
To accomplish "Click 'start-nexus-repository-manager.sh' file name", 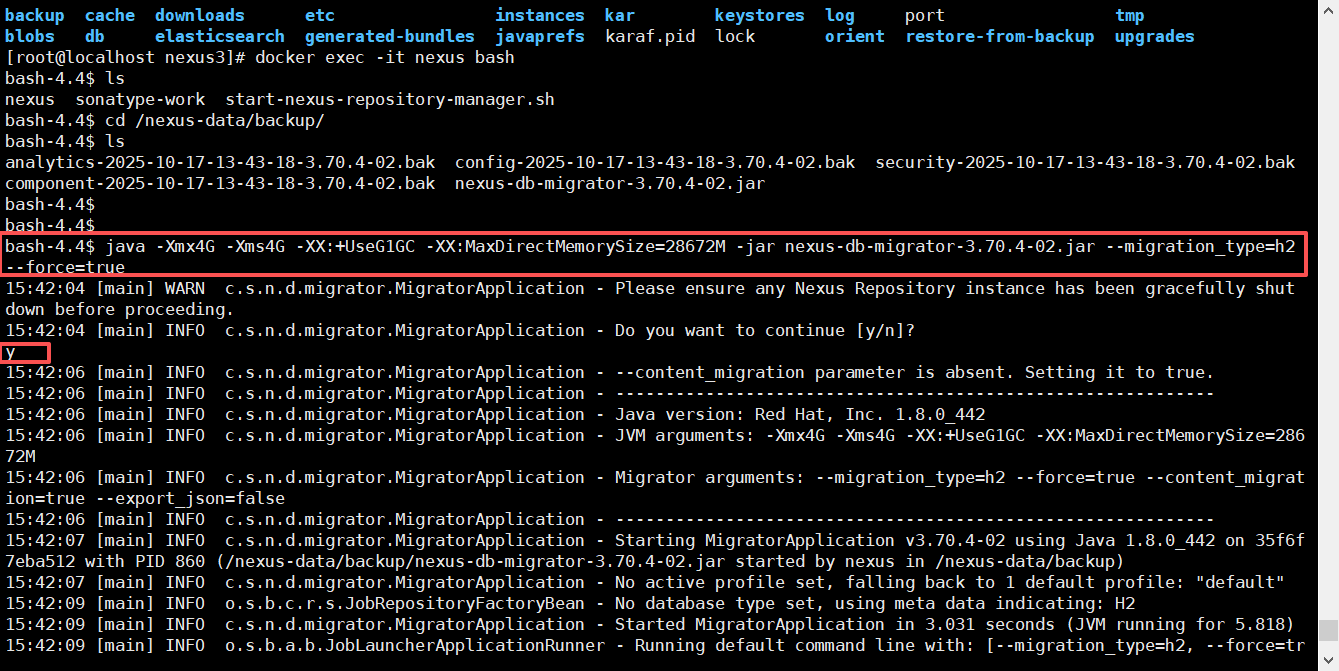I will click(389, 99).
